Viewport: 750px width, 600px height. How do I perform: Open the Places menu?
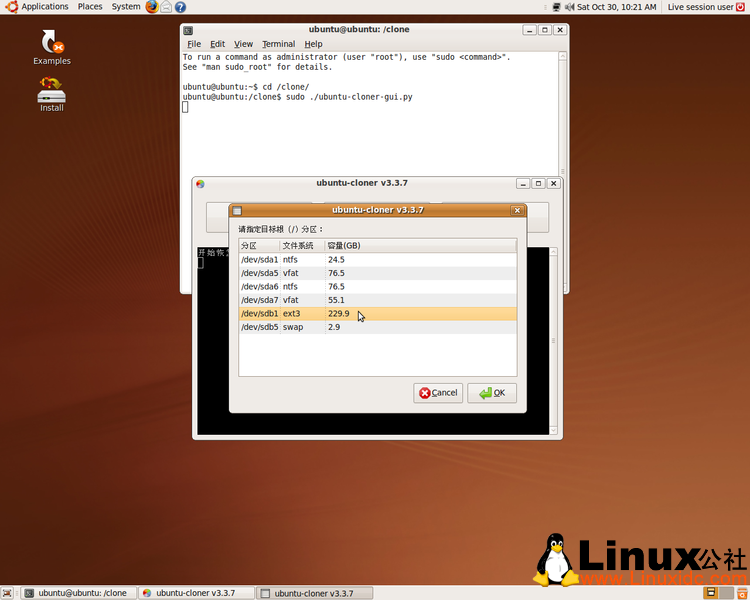click(x=90, y=7)
